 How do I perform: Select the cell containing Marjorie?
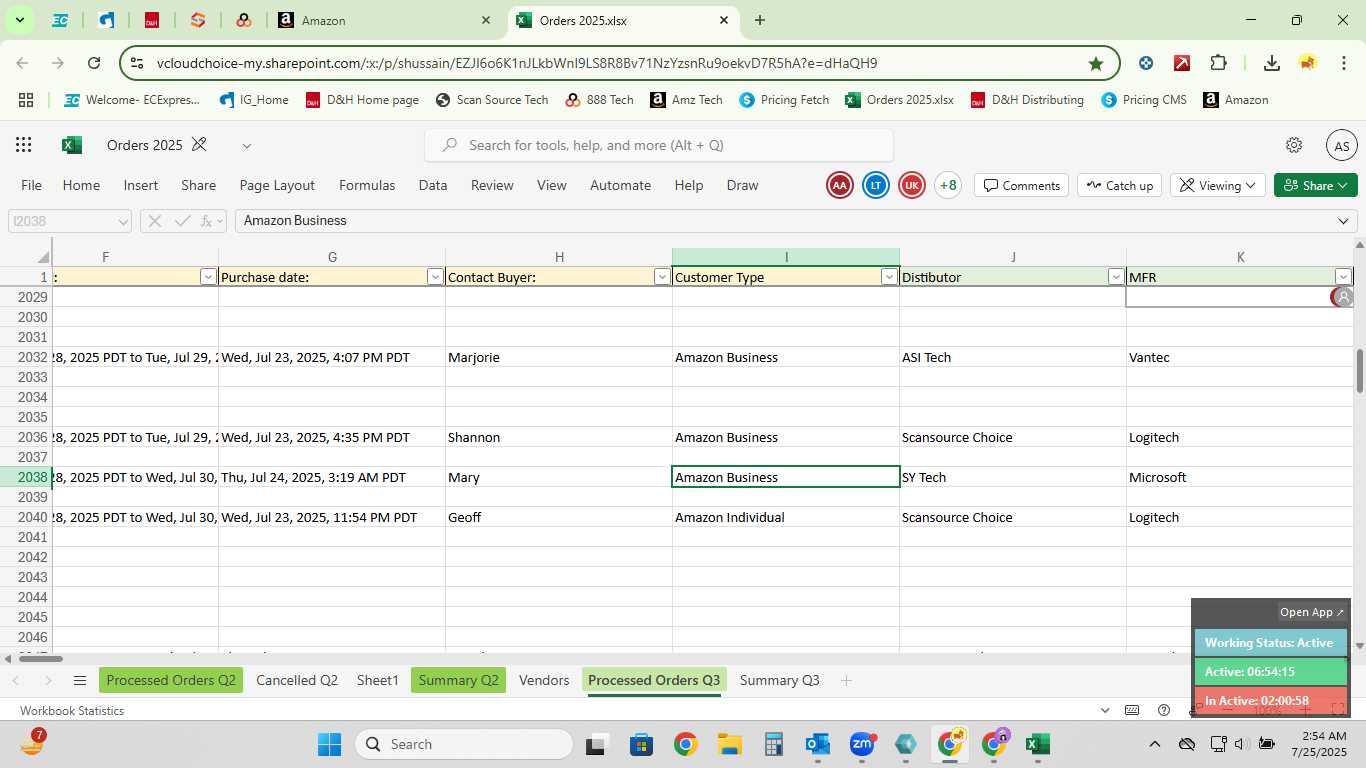coord(559,357)
